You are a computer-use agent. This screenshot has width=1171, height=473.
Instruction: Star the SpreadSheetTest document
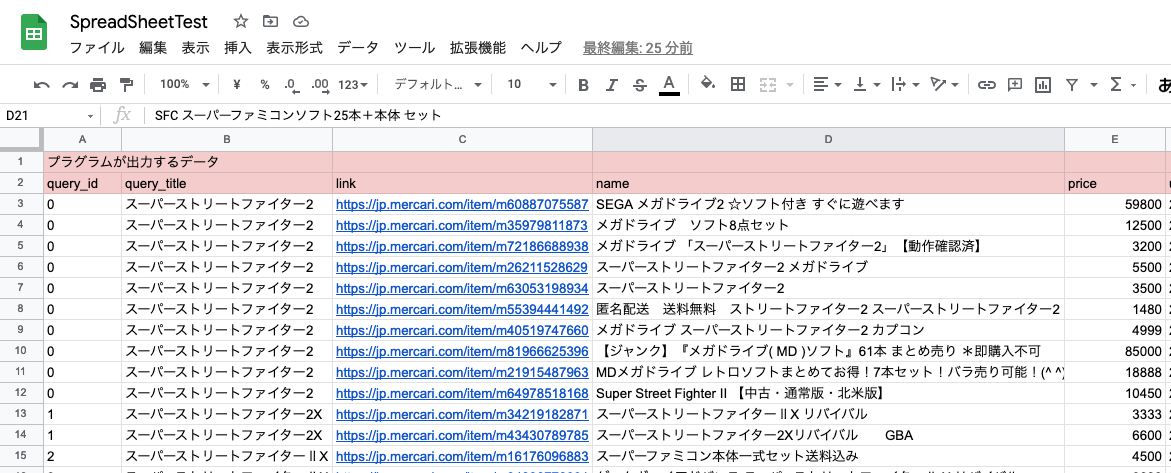pos(240,22)
